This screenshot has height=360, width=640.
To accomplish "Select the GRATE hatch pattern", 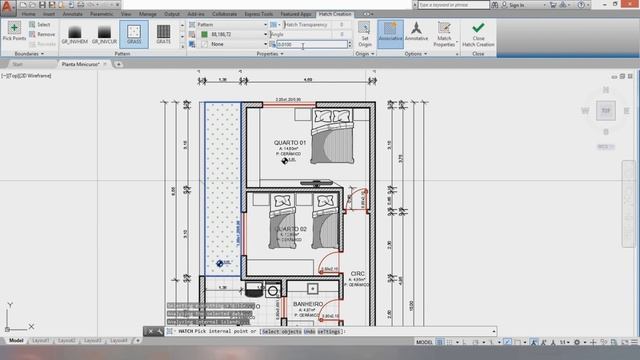I will click(163, 34).
